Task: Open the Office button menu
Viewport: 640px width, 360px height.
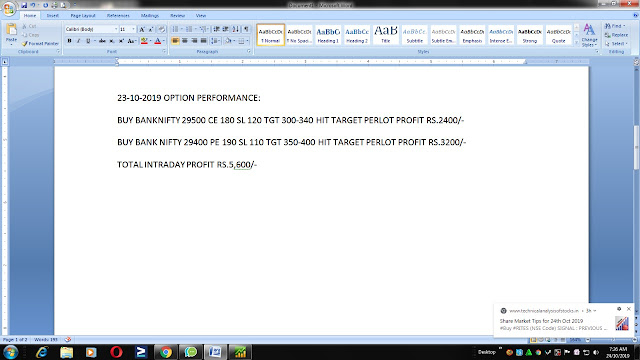Action: tap(9, 8)
